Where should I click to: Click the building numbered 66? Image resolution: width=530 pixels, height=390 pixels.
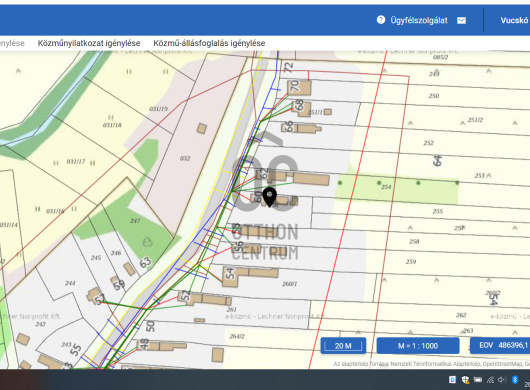[x=301, y=128]
